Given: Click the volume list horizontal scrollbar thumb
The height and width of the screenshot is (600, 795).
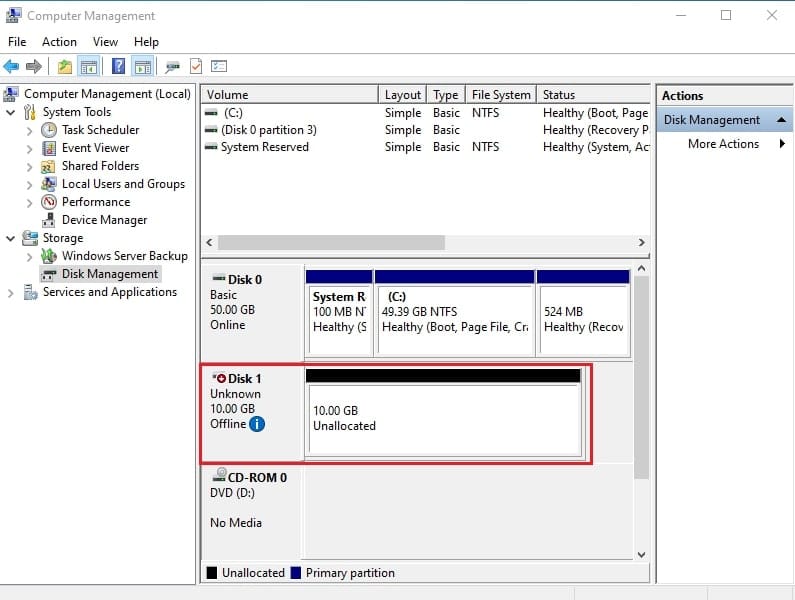Looking at the screenshot, I should [332, 243].
